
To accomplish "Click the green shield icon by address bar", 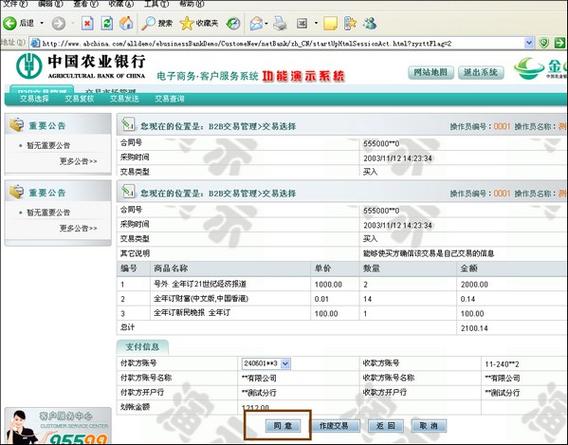I will click(x=544, y=43).
